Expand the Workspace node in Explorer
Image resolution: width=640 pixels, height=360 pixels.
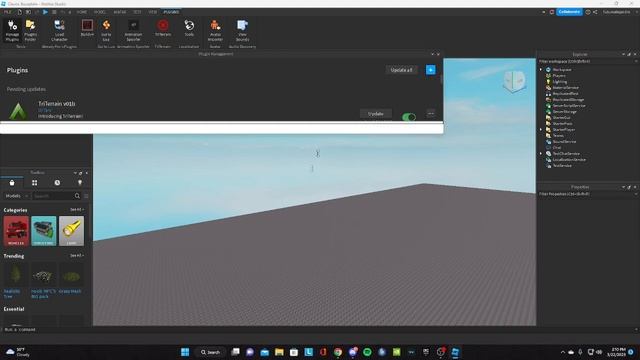pos(541,70)
